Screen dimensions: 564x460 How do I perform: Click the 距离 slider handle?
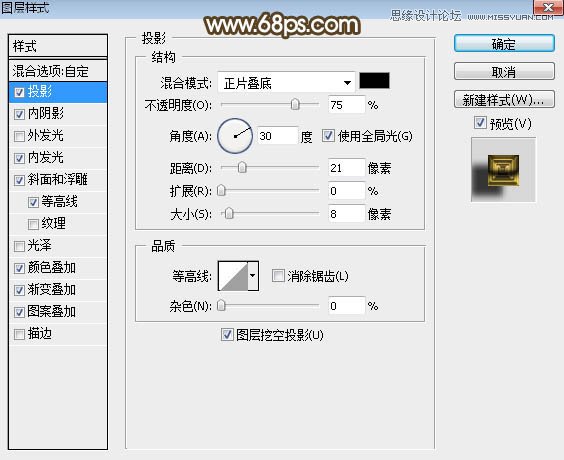[x=242, y=168]
